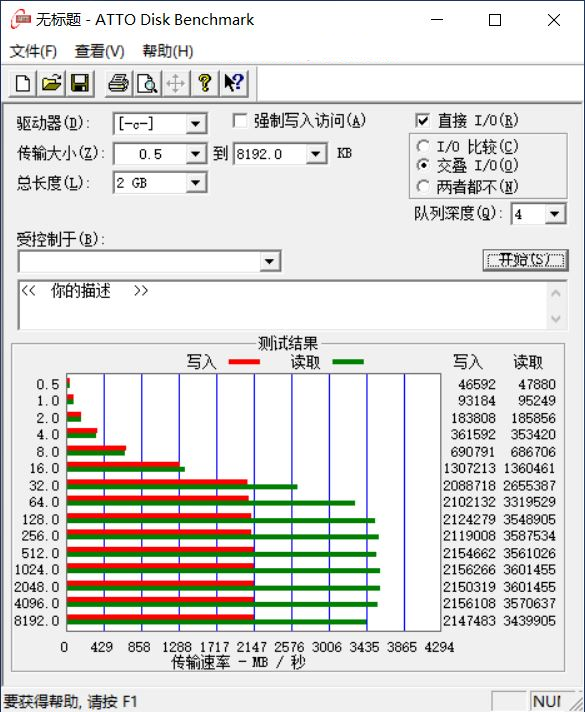Click the 开始(S) start button
The width and height of the screenshot is (585, 712).
(526, 260)
